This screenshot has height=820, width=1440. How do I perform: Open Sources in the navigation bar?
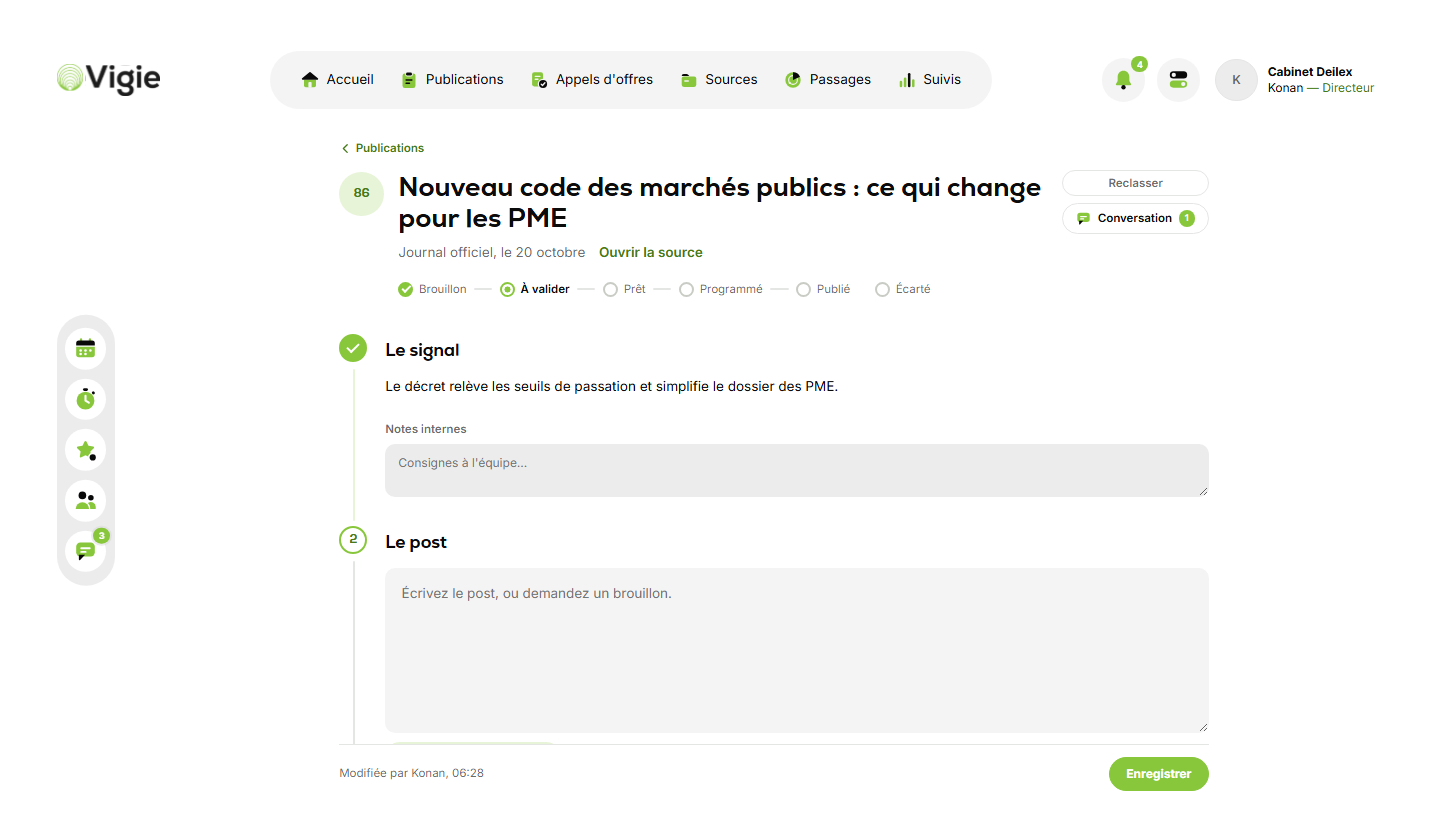719,80
